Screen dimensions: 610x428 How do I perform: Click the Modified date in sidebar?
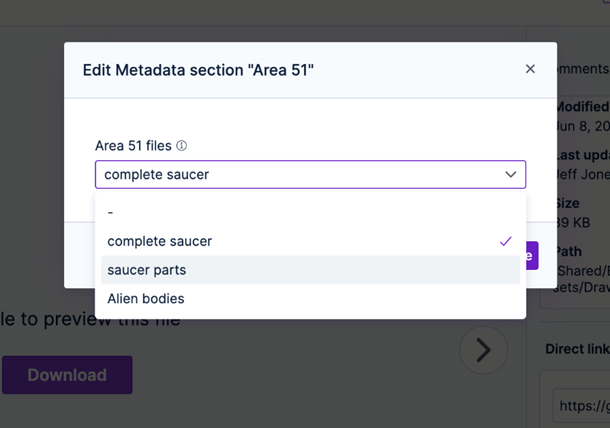click(x=582, y=126)
